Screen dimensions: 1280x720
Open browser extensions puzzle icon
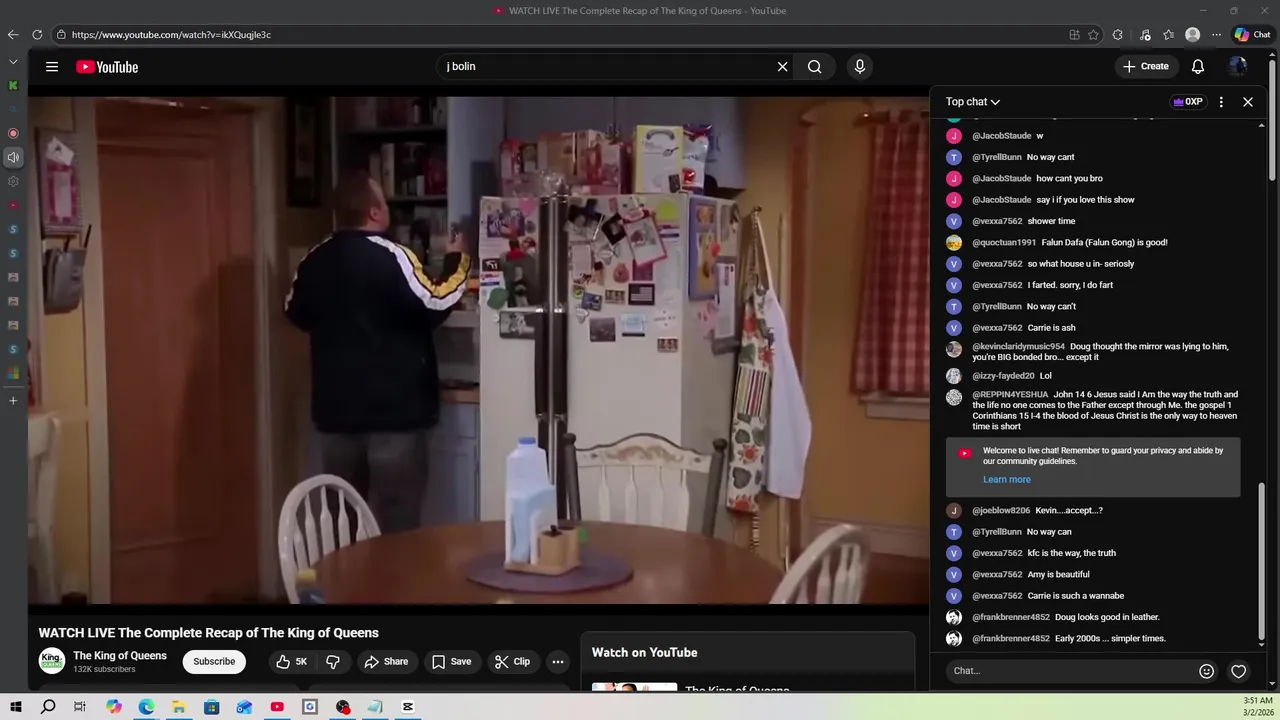tap(1118, 35)
